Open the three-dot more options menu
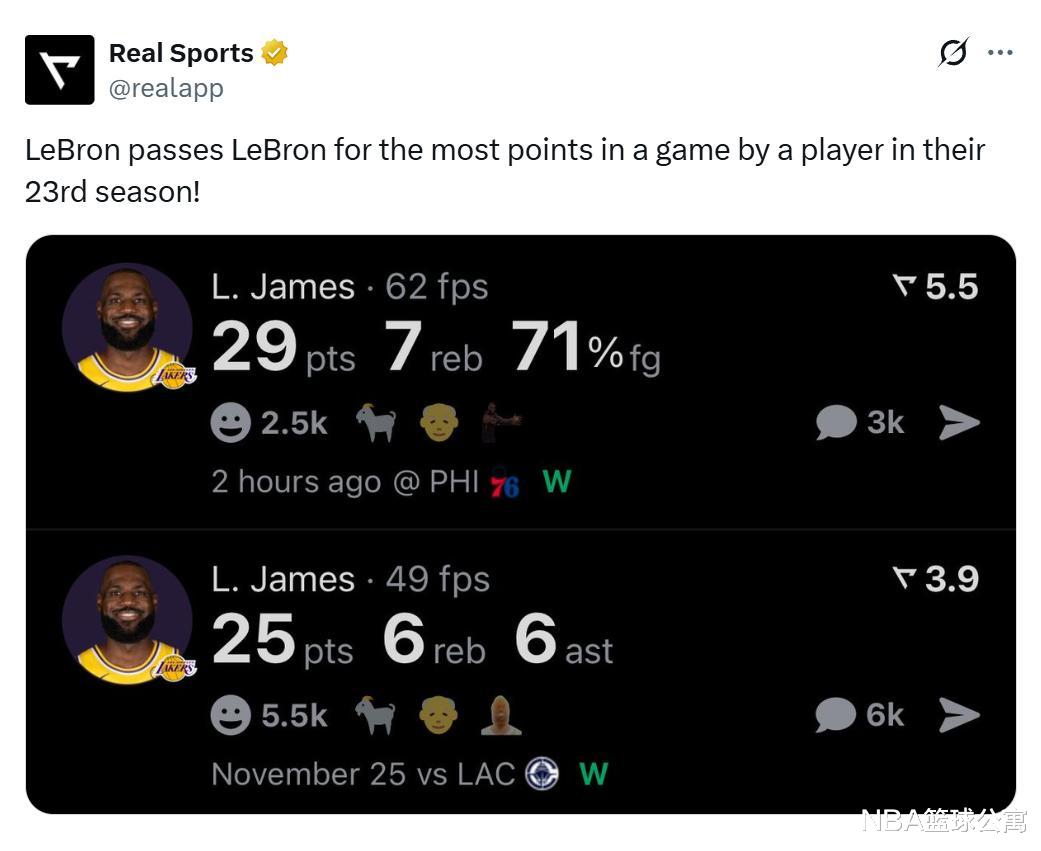The height and width of the screenshot is (851, 1041). 1000,52
